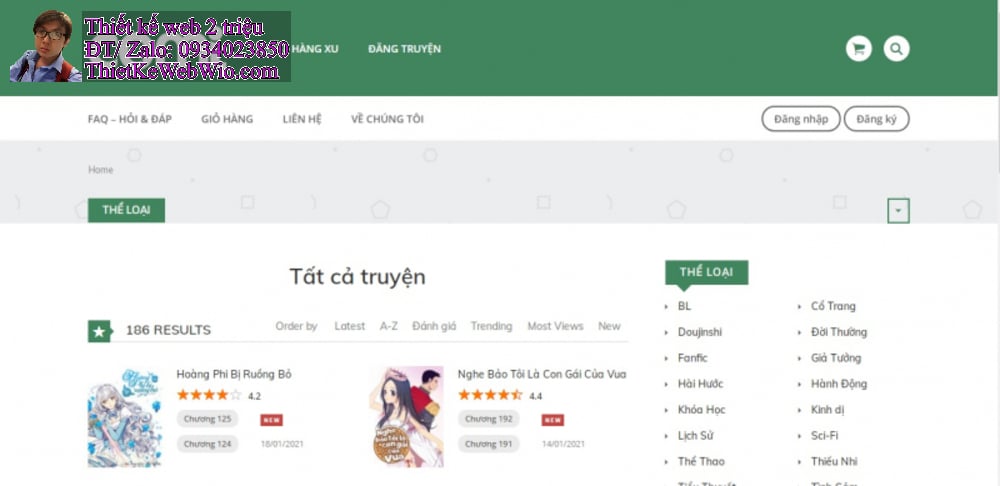Open the ĐĂNG TRUYỆN menu item

tap(404, 49)
